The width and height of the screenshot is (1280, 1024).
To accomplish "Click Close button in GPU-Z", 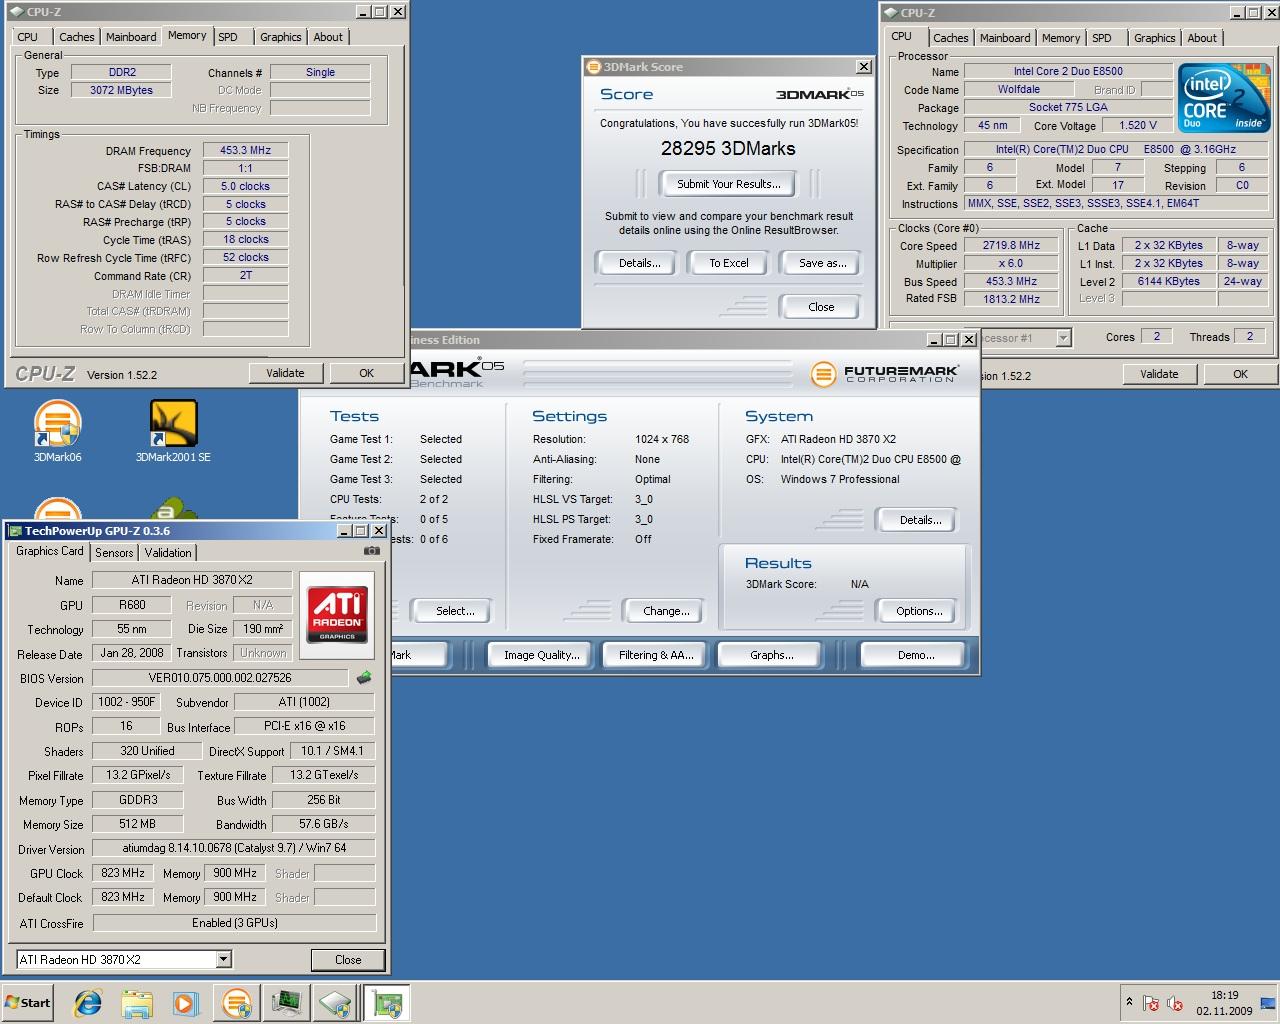I will tap(348, 959).
